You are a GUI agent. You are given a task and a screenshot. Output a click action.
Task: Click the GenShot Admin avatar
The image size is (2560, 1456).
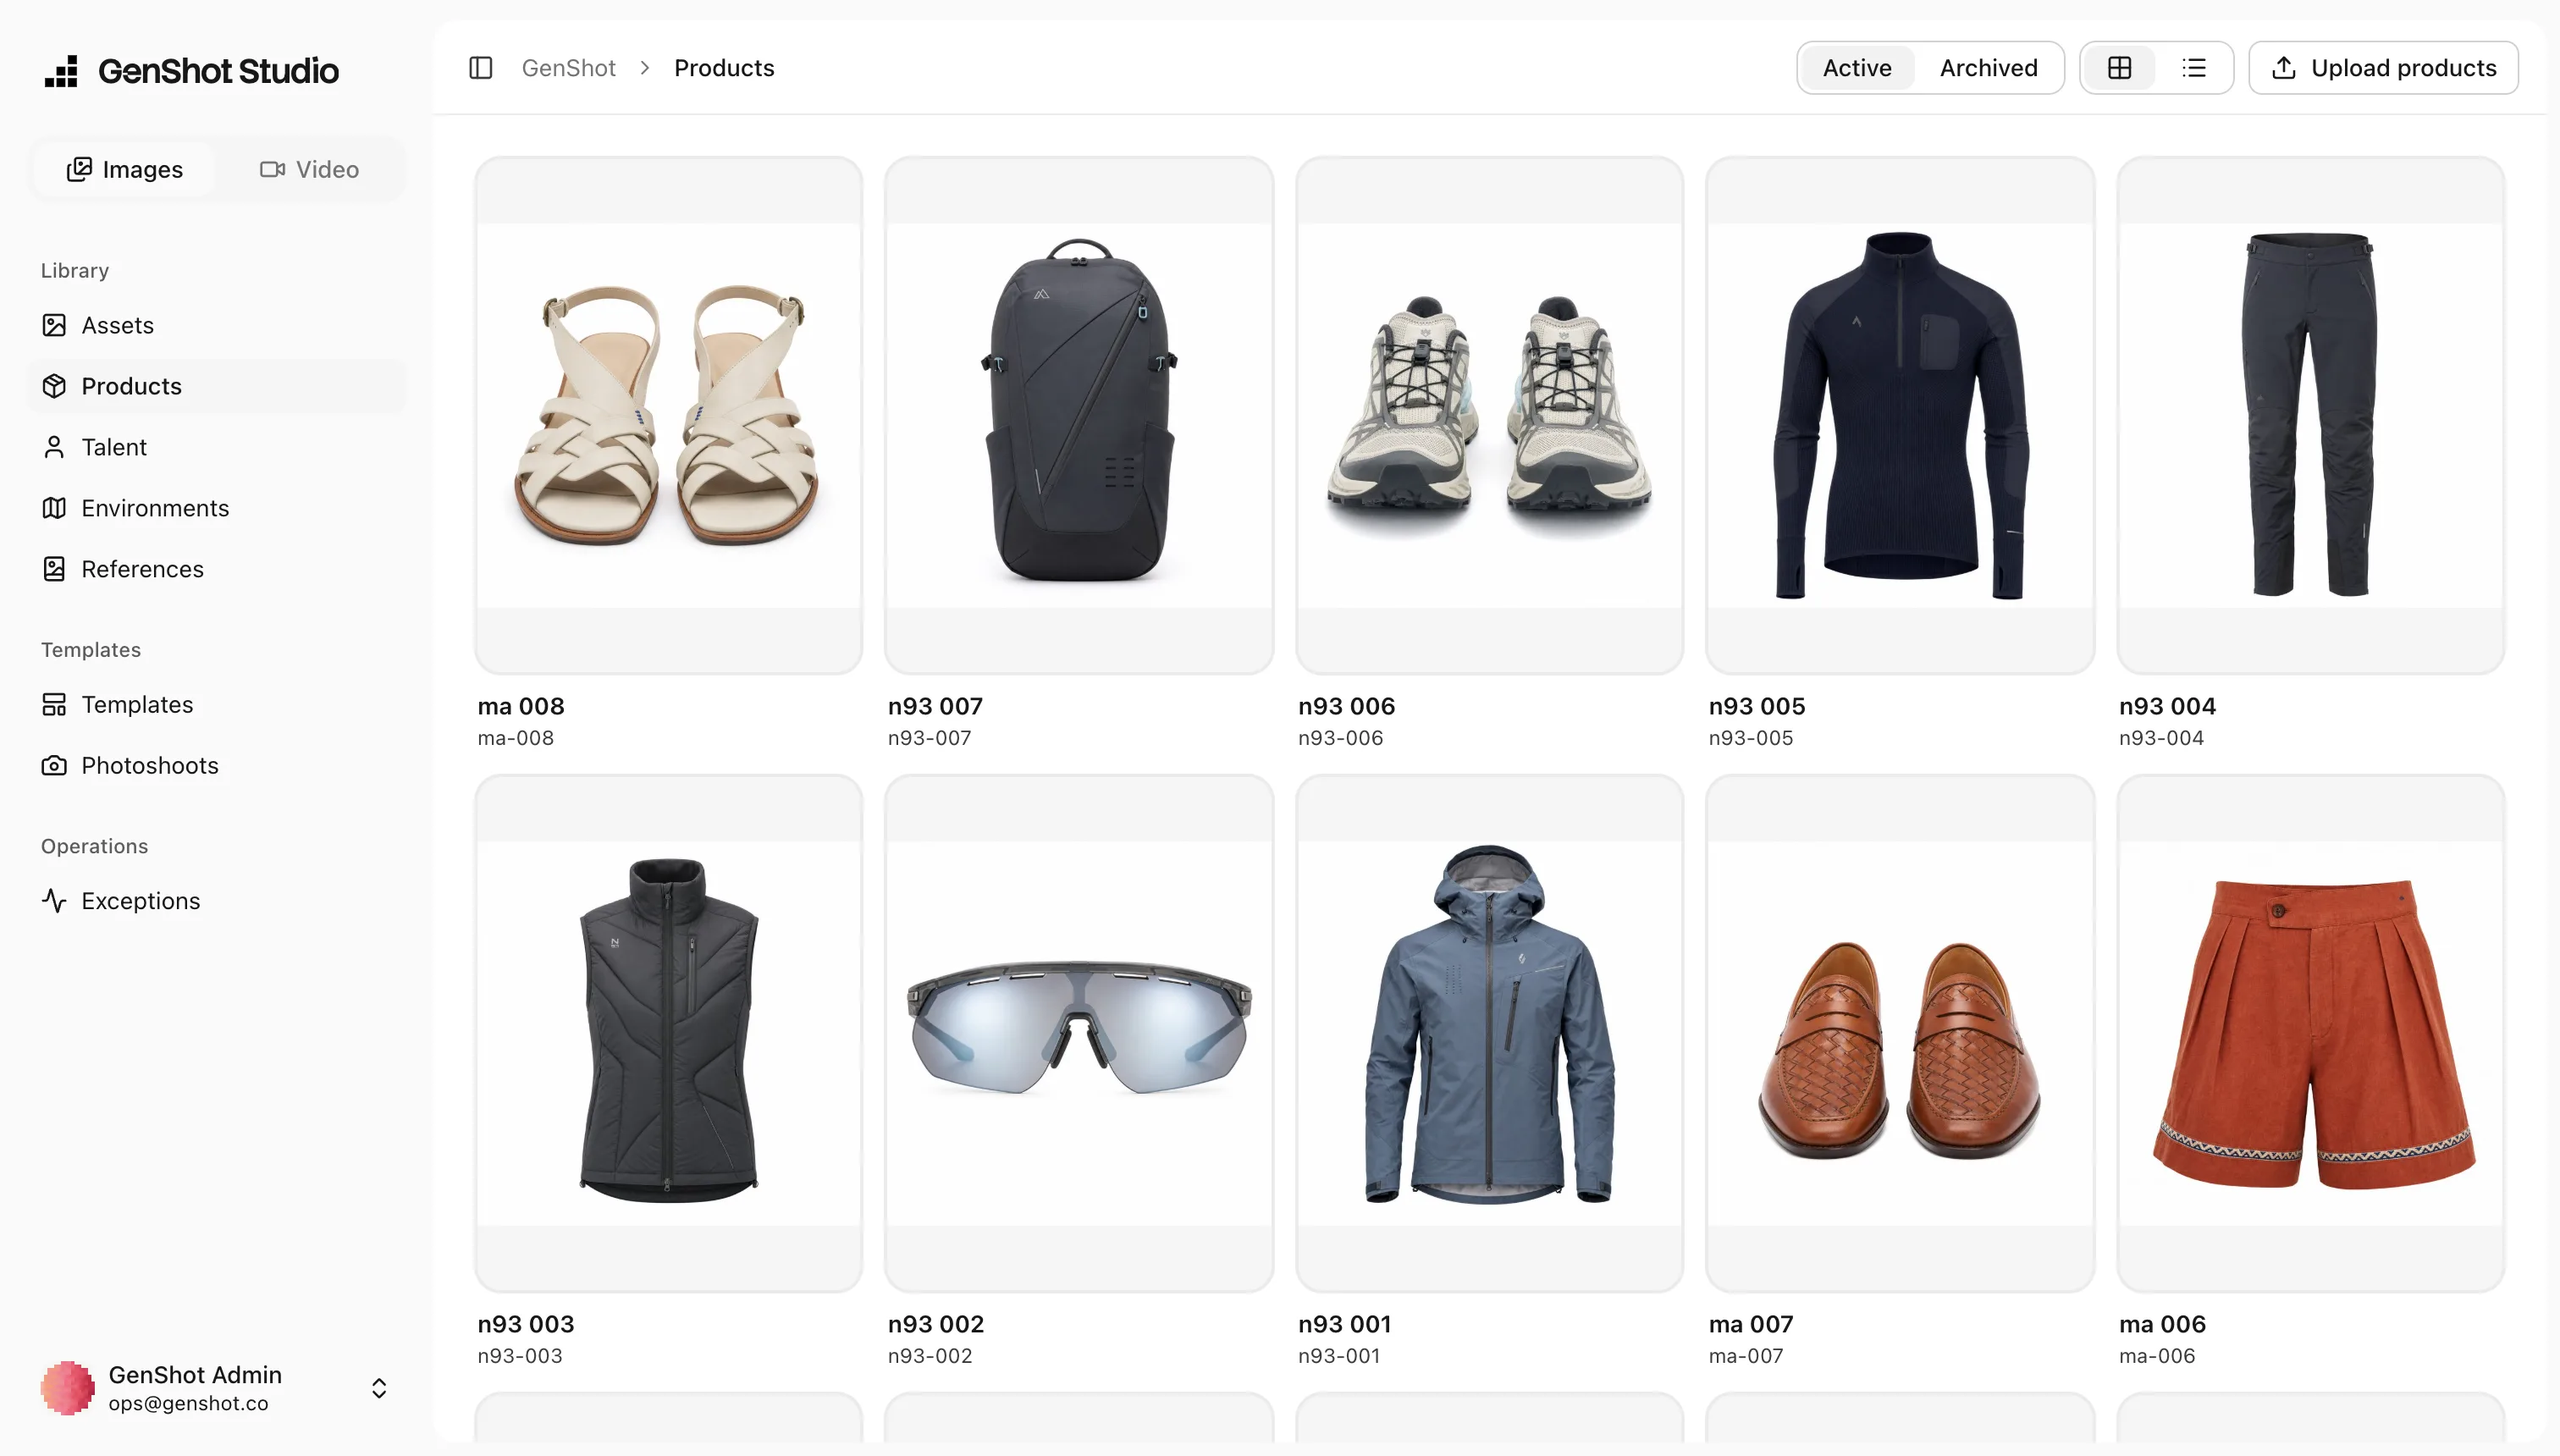(x=68, y=1388)
